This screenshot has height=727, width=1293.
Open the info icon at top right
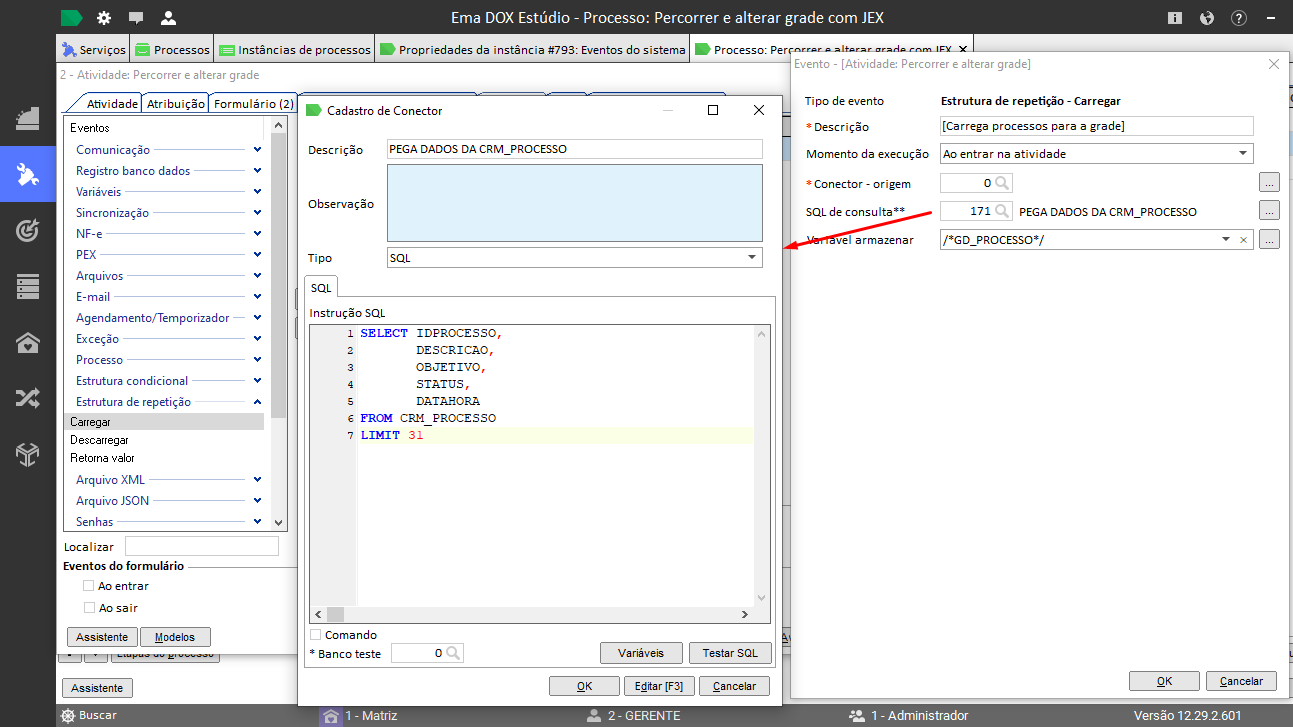[1175, 18]
